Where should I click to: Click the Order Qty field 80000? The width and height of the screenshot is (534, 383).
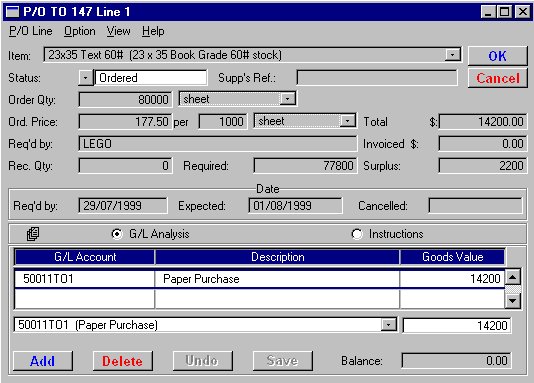pyautogui.click(x=125, y=100)
